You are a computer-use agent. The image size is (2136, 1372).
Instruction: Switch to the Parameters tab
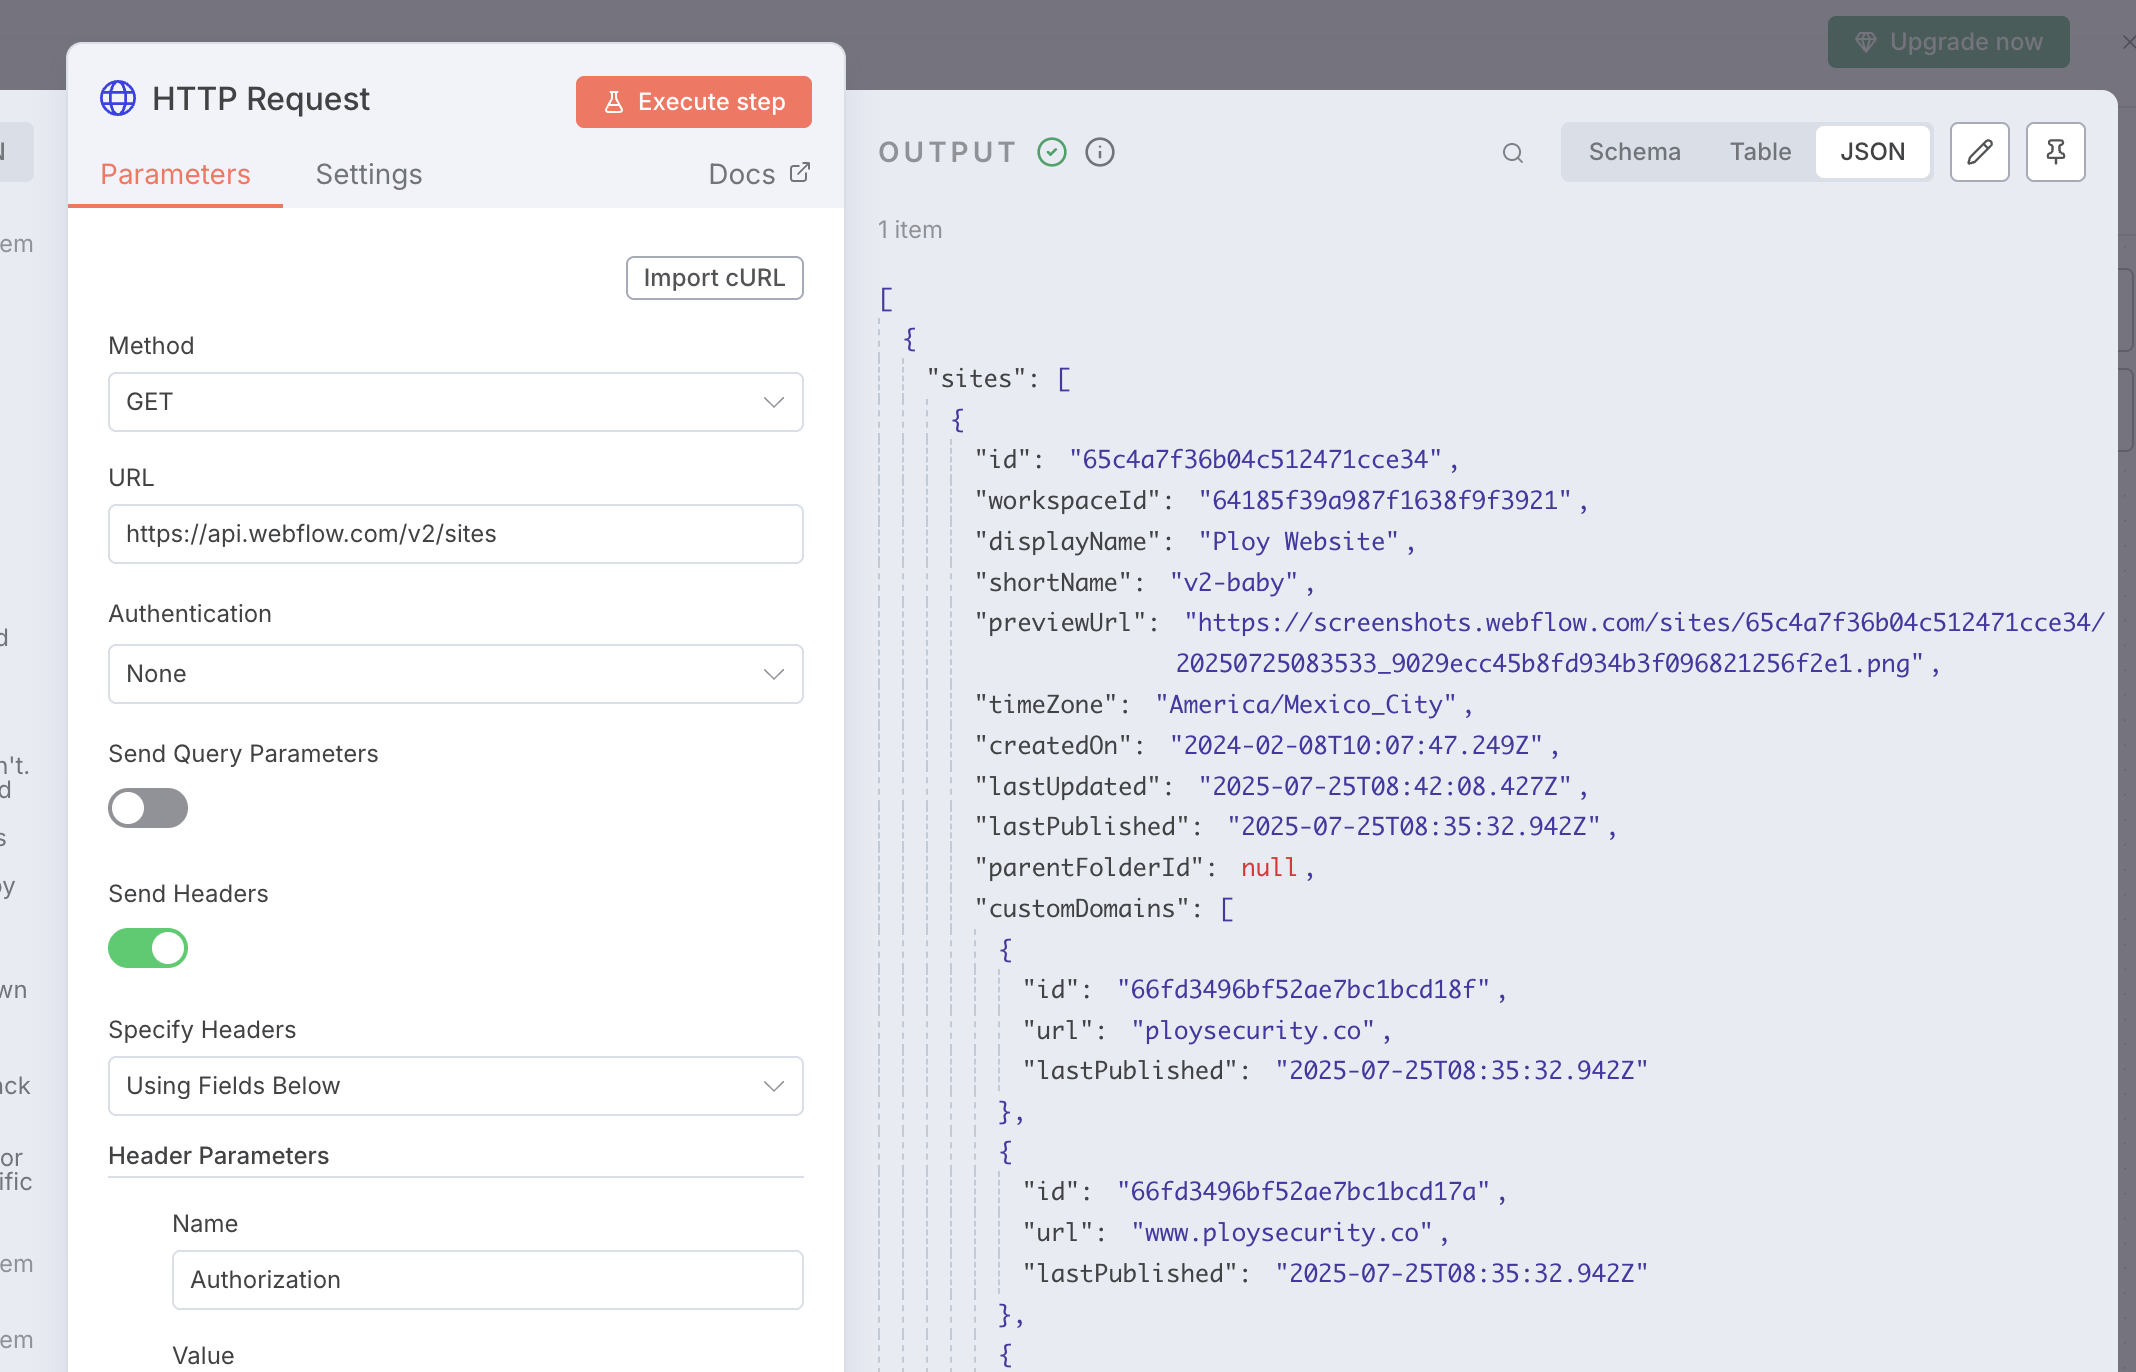(x=175, y=174)
